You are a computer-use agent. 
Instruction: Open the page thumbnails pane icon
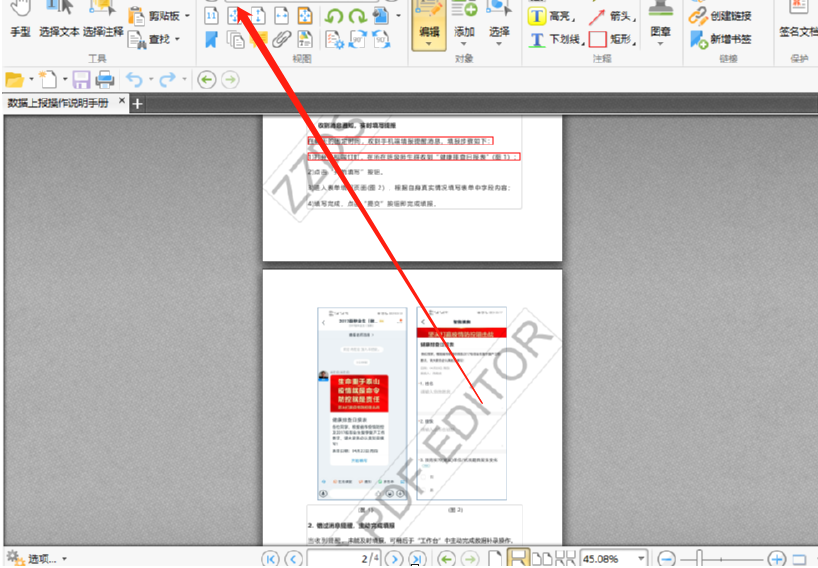pos(236,39)
